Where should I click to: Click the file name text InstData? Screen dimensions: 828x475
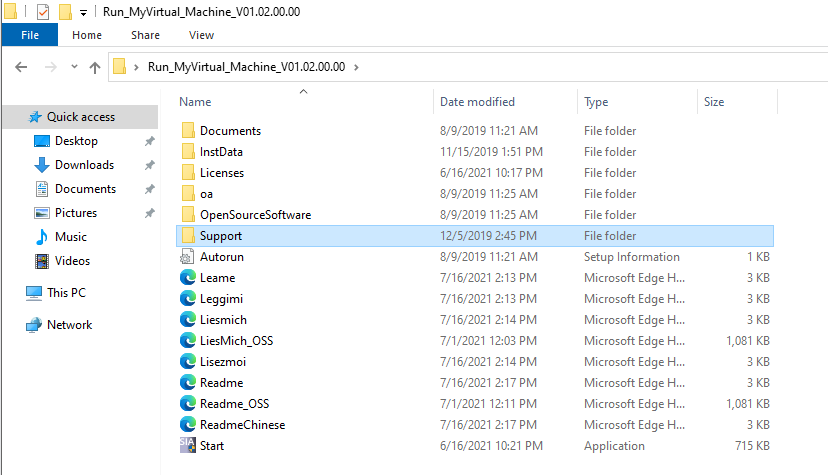pyautogui.click(x=221, y=152)
